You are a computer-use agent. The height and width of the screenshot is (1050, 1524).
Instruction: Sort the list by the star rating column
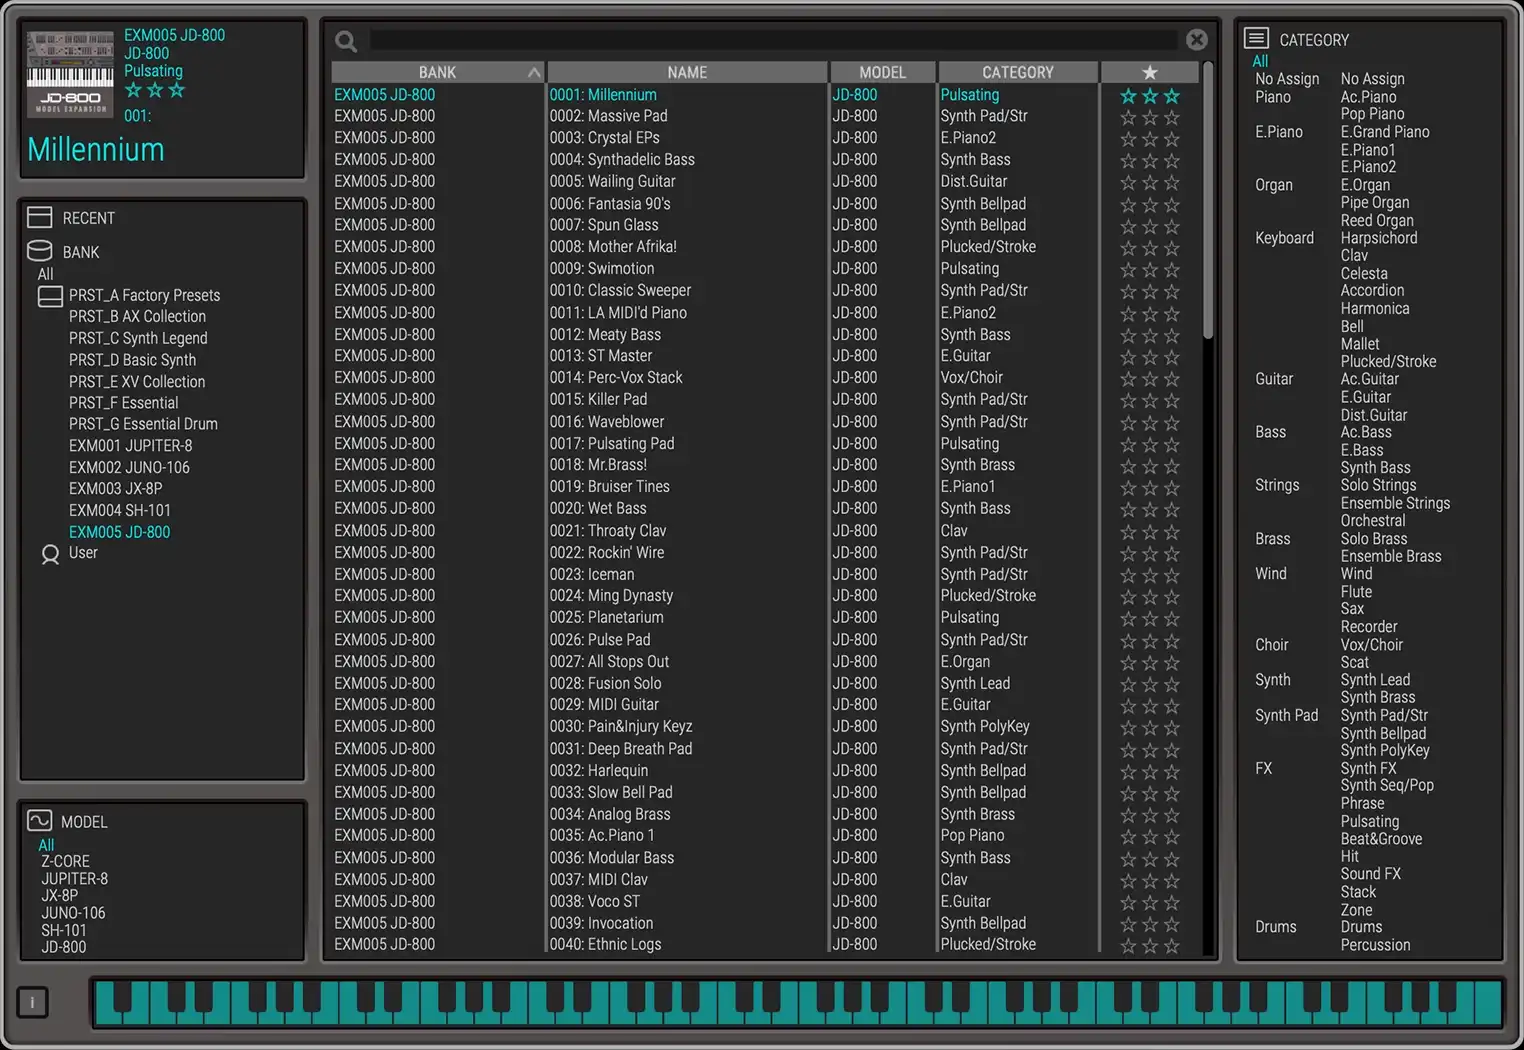pos(1149,73)
